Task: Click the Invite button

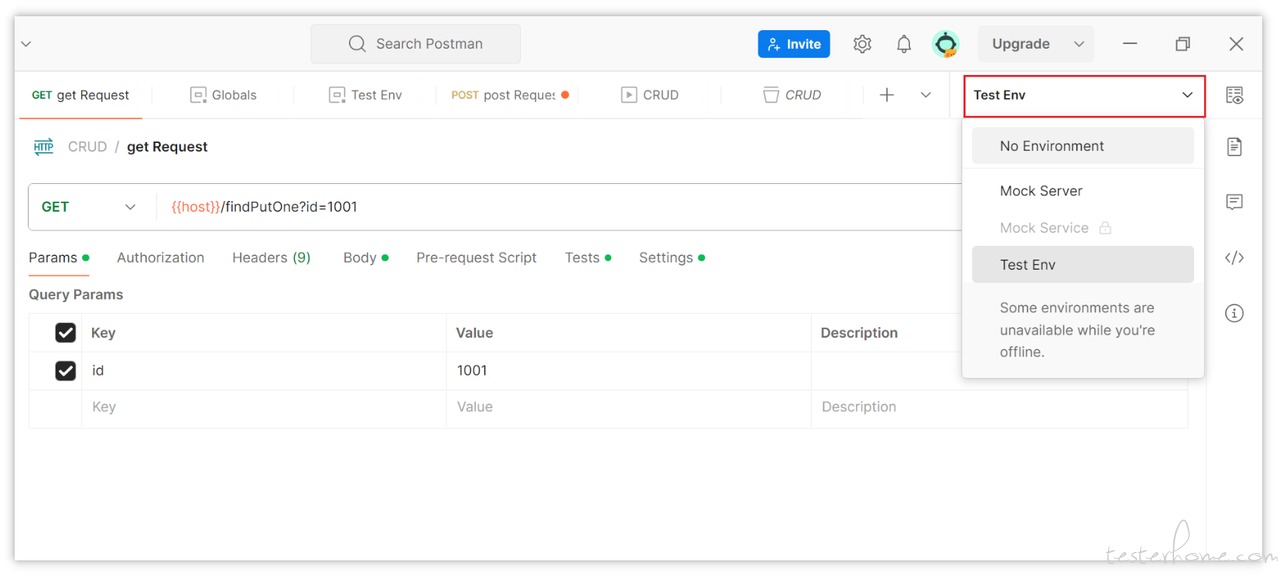Action: pyautogui.click(x=794, y=44)
